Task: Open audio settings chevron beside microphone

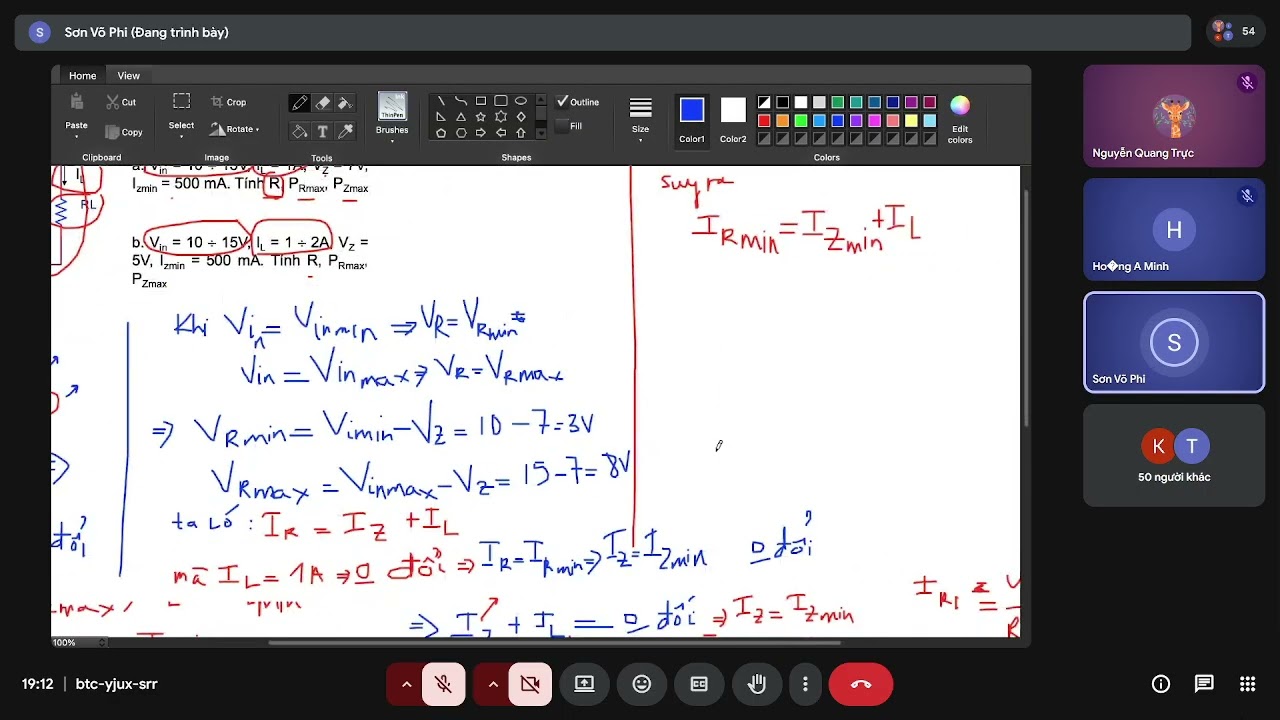Action: 406,684
